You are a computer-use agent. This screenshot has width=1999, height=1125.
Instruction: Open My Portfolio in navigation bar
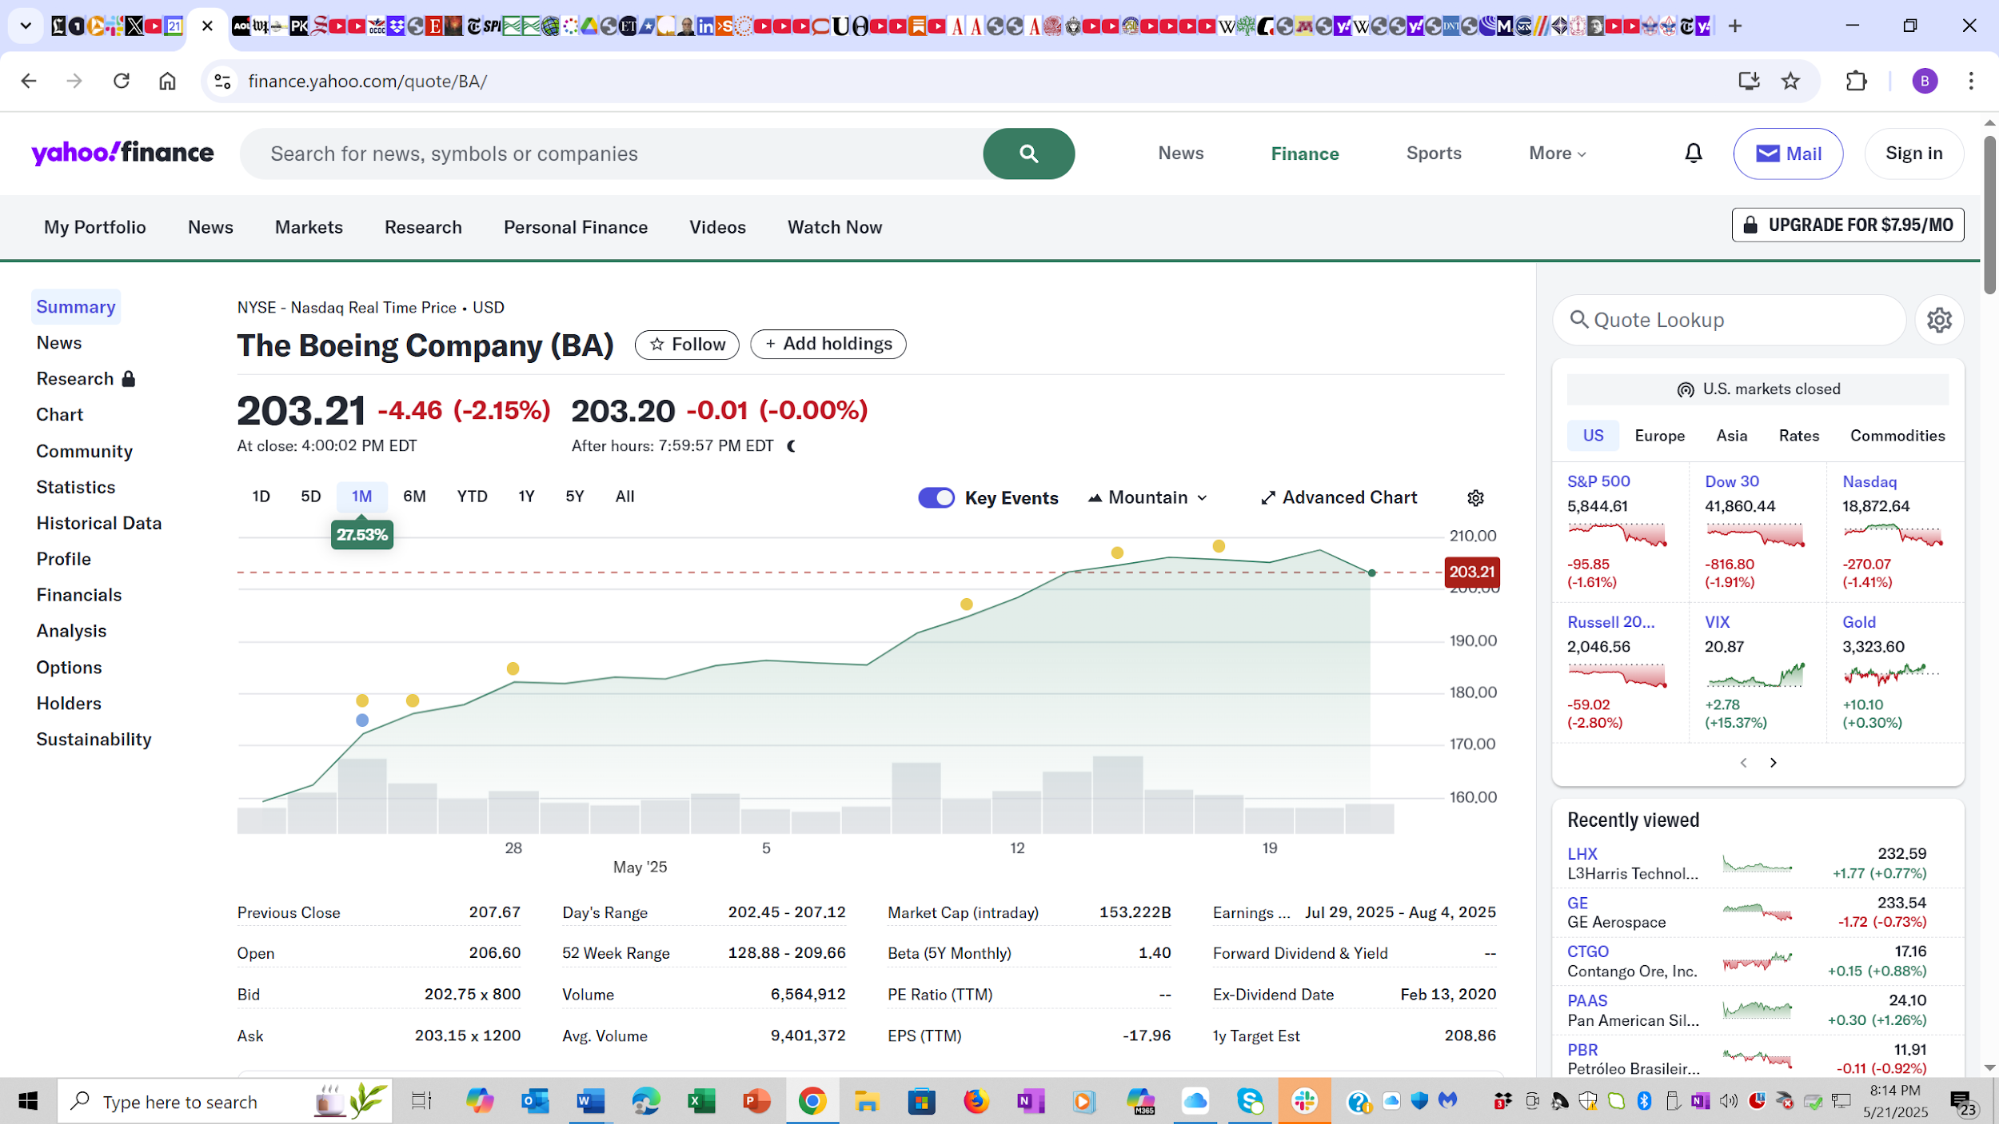(x=95, y=228)
